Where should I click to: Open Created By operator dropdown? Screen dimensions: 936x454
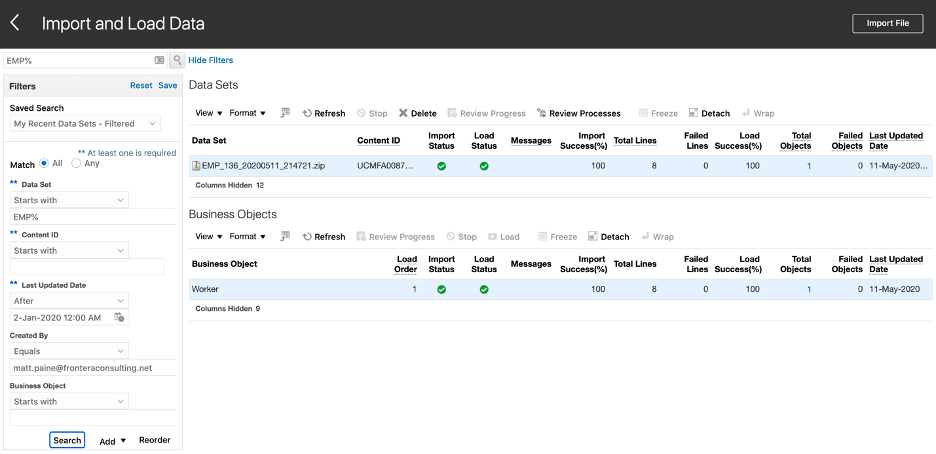coord(69,351)
